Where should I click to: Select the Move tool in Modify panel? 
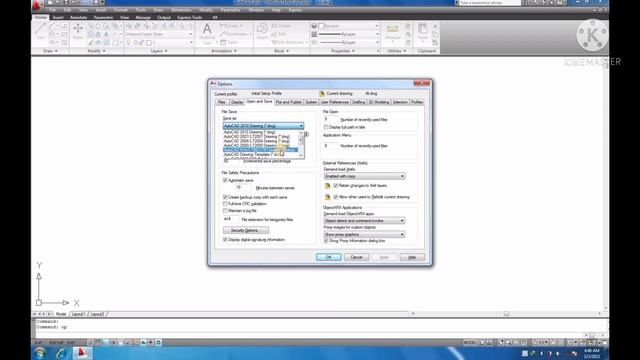[78, 31]
